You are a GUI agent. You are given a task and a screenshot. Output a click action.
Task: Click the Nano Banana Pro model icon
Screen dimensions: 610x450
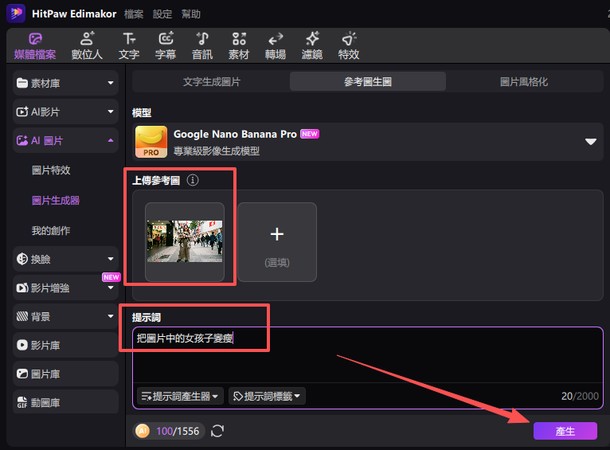point(151,142)
